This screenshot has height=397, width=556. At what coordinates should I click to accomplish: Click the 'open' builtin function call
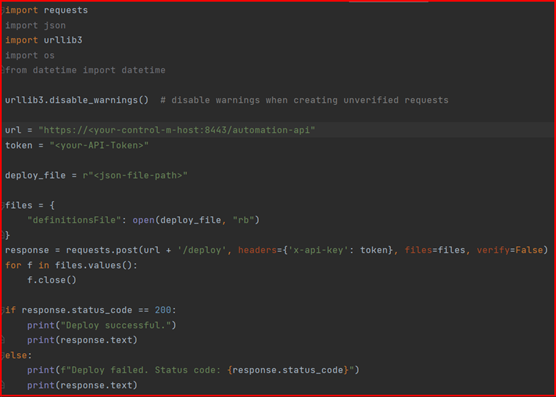(144, 220)
